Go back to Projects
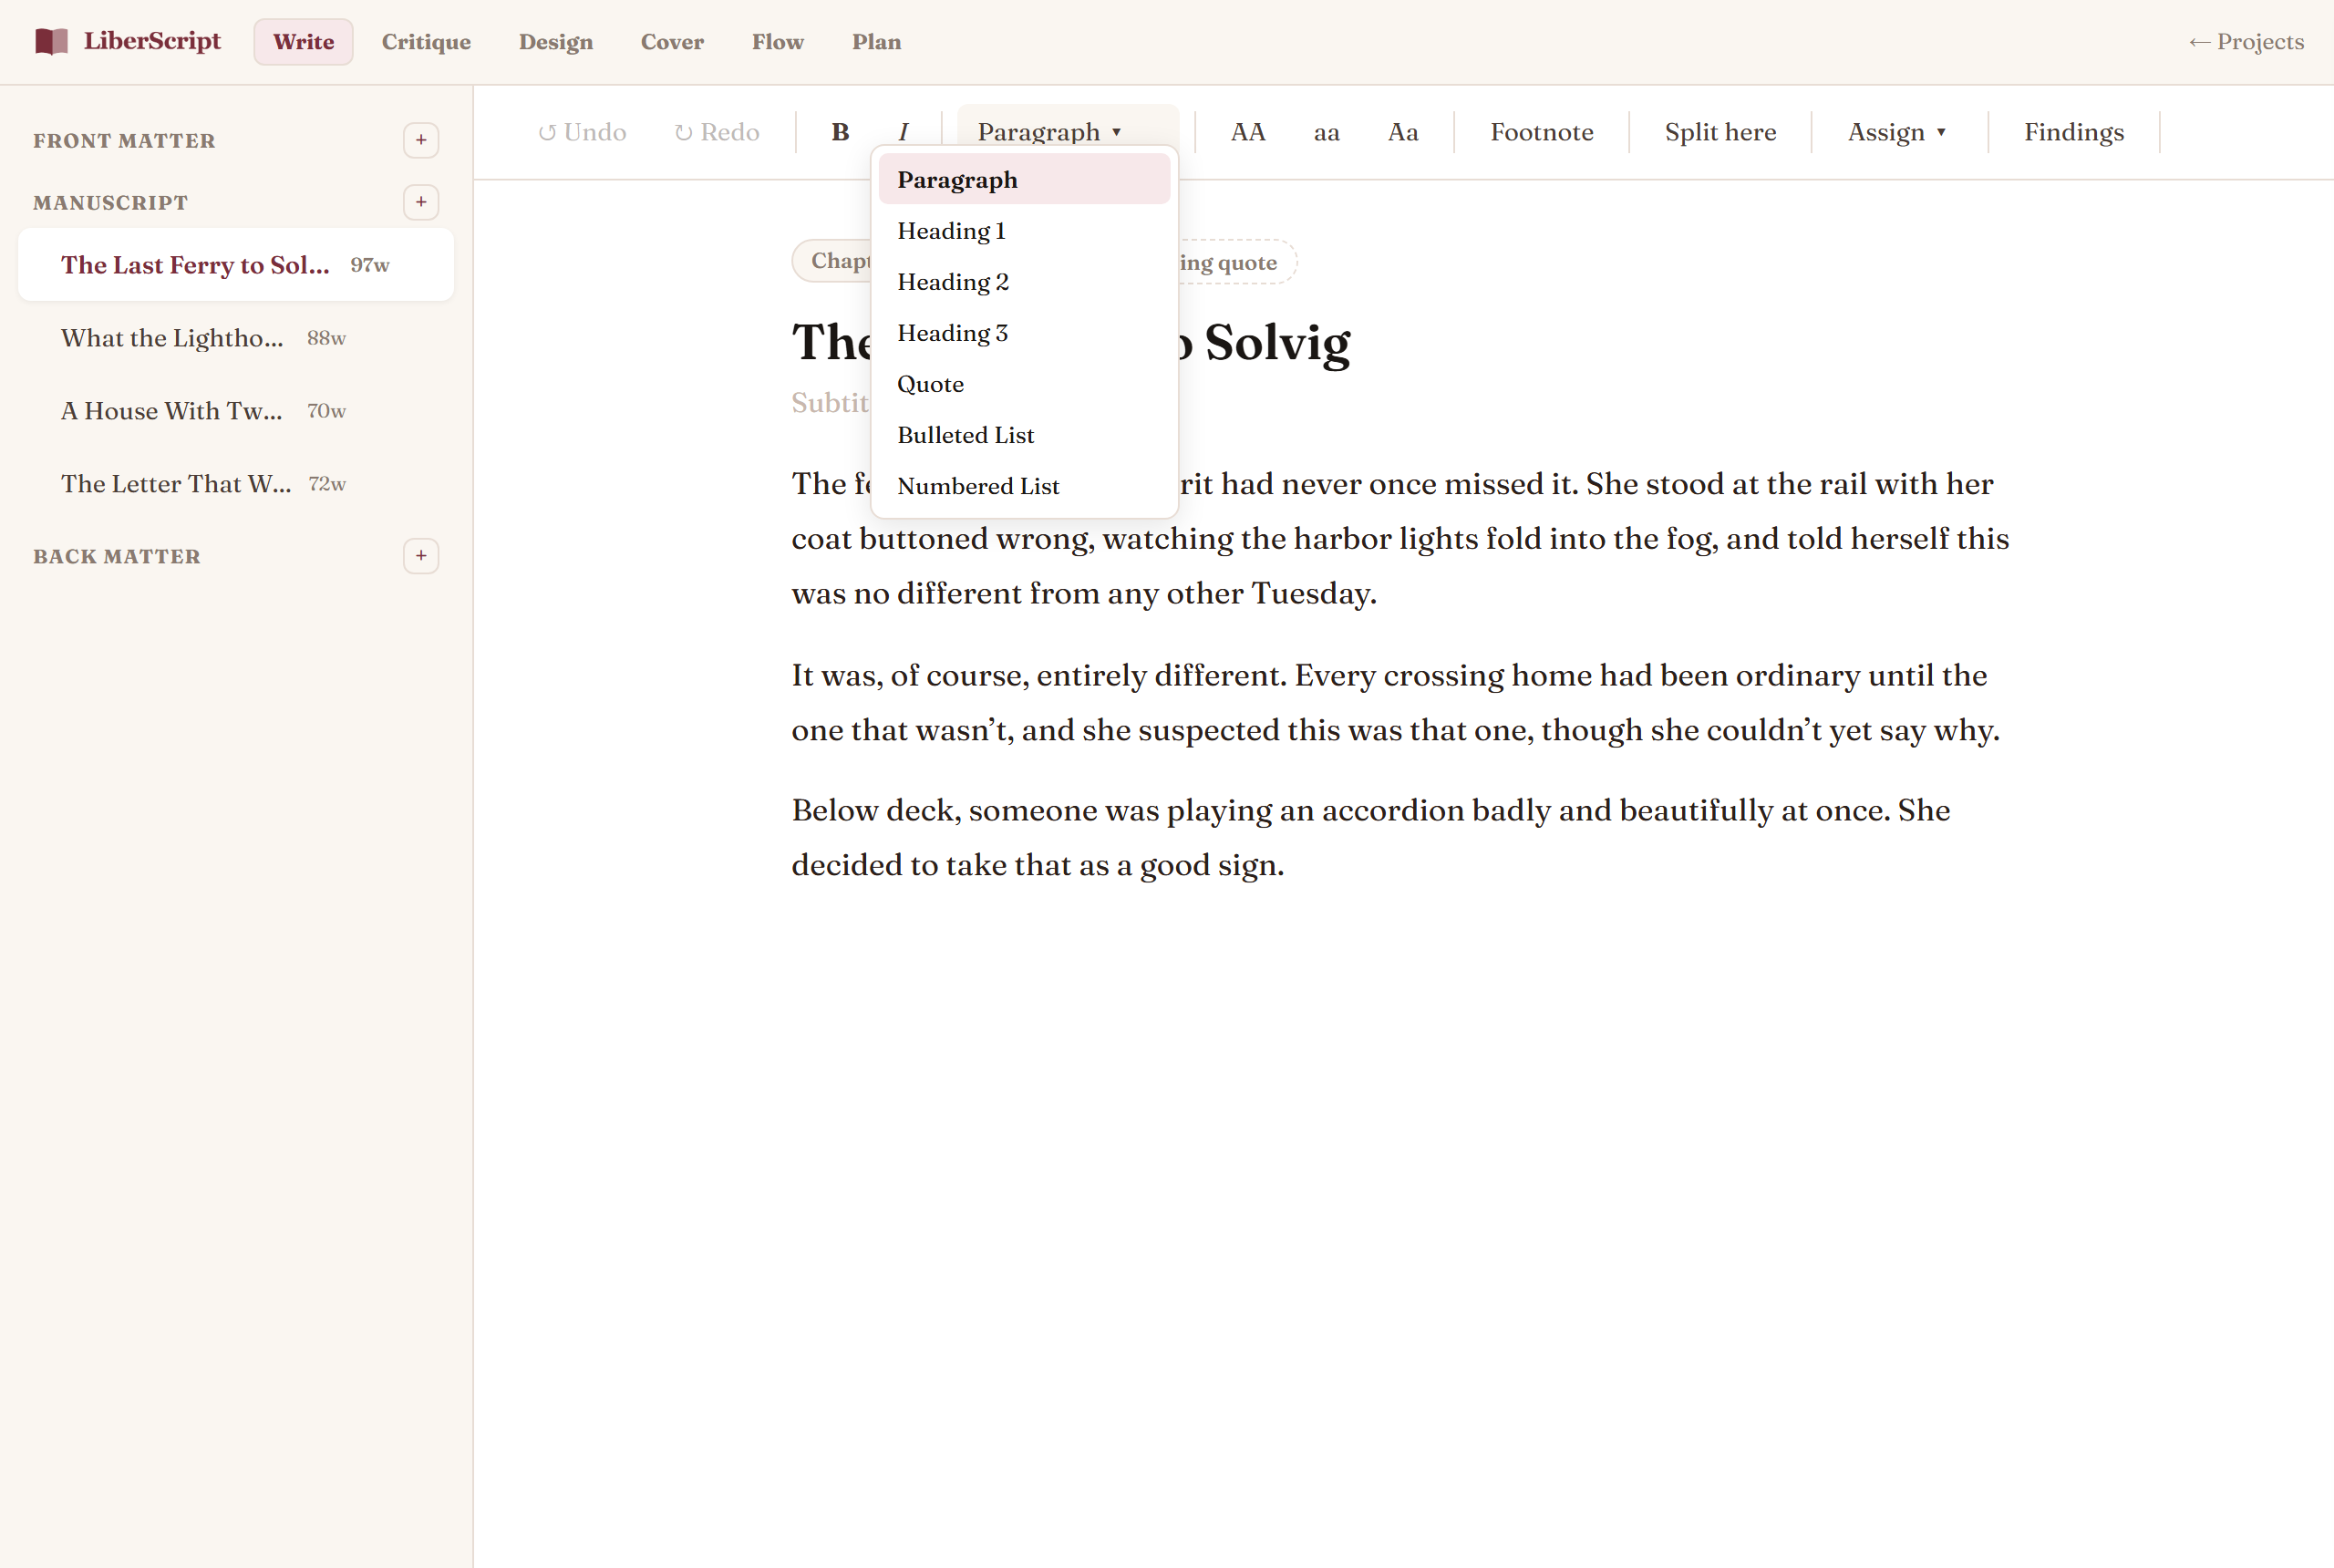This screenshot has width=2334, height=1568. pyautogui.click(x=2246, y=42)
